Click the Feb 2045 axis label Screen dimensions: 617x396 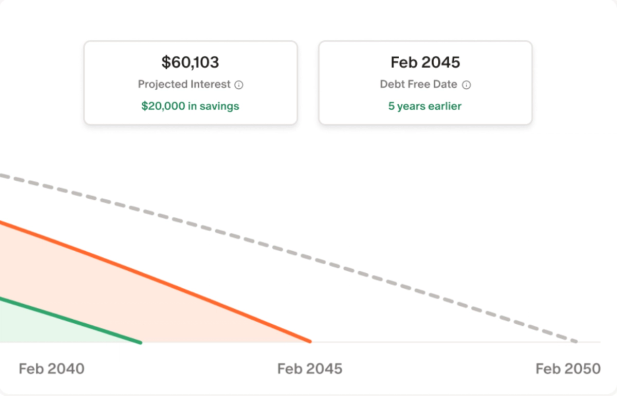[x=310, y=369]
